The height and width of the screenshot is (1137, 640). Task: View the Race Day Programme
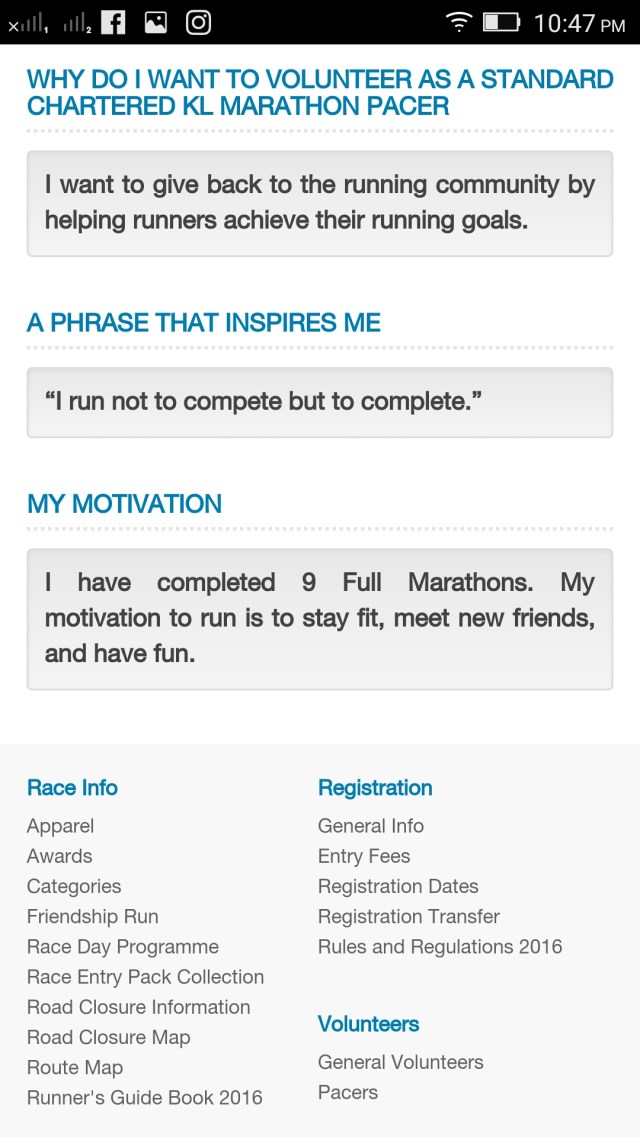(x=122, y=946)
